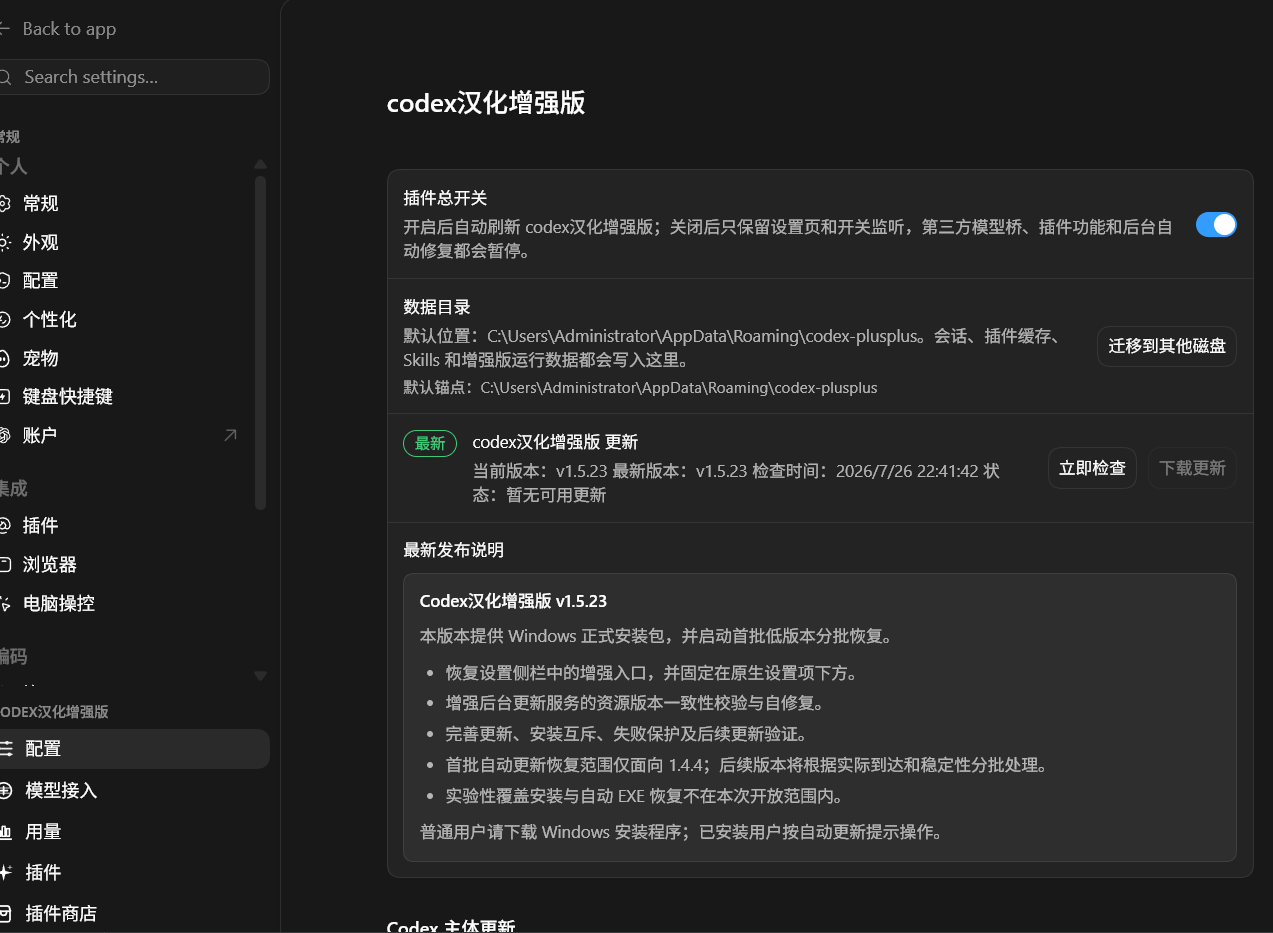Click the icon beside 宠物
1273x933 pixels.
(x=5, y=358)
